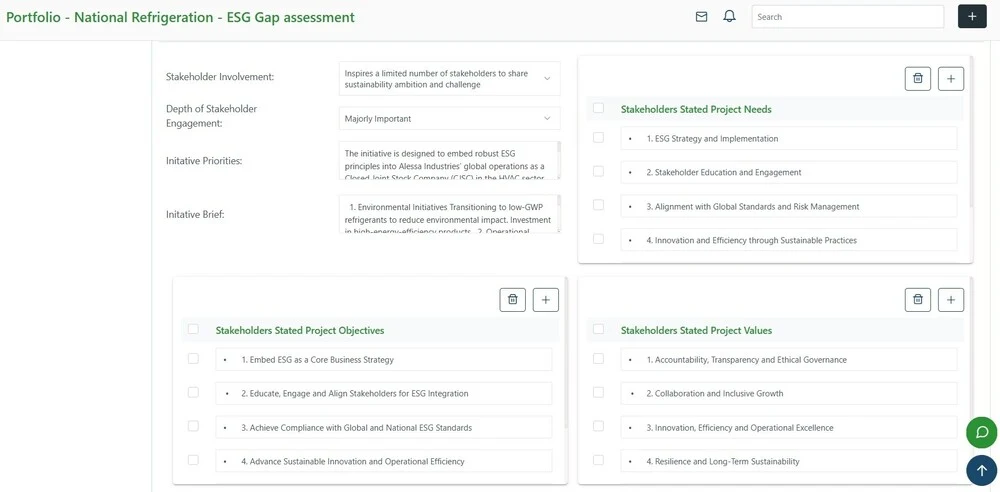Image resolution: width=1000 pixels, height=492 pixels.
Task: Open Depth of Stakeholder Engagement dropdown
Action: click(x=449, y=119)
